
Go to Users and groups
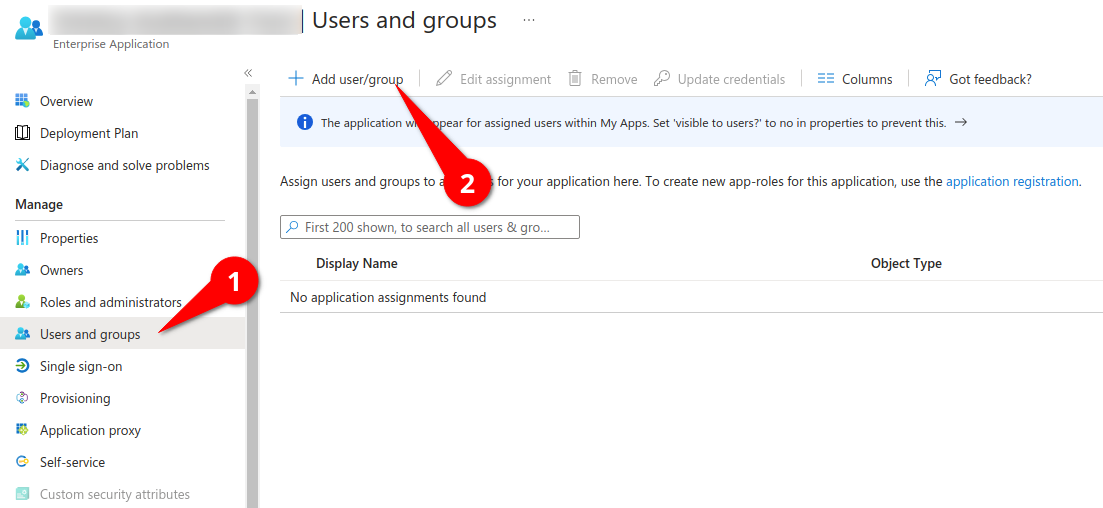click(90, 334)
